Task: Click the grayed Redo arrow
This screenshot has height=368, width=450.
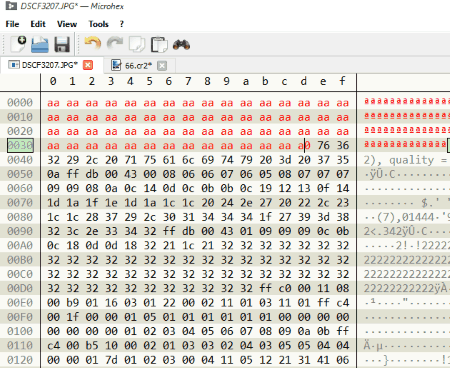Action: [115, 44]
